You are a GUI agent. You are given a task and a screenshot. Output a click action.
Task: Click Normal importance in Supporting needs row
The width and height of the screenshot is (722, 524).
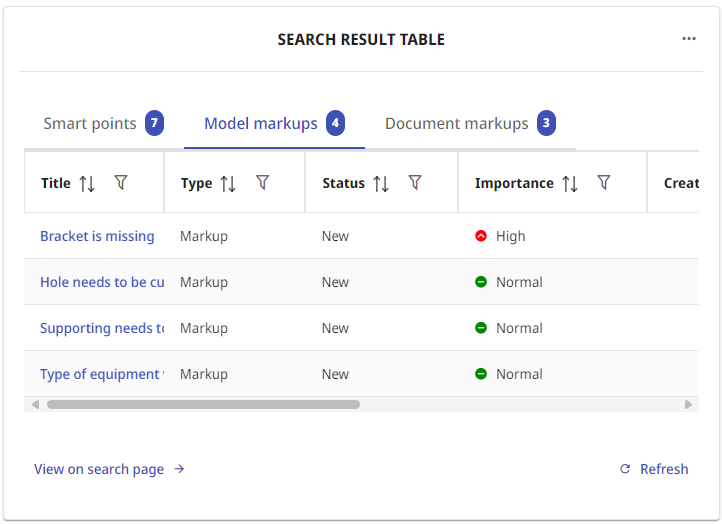click(519, 328)
